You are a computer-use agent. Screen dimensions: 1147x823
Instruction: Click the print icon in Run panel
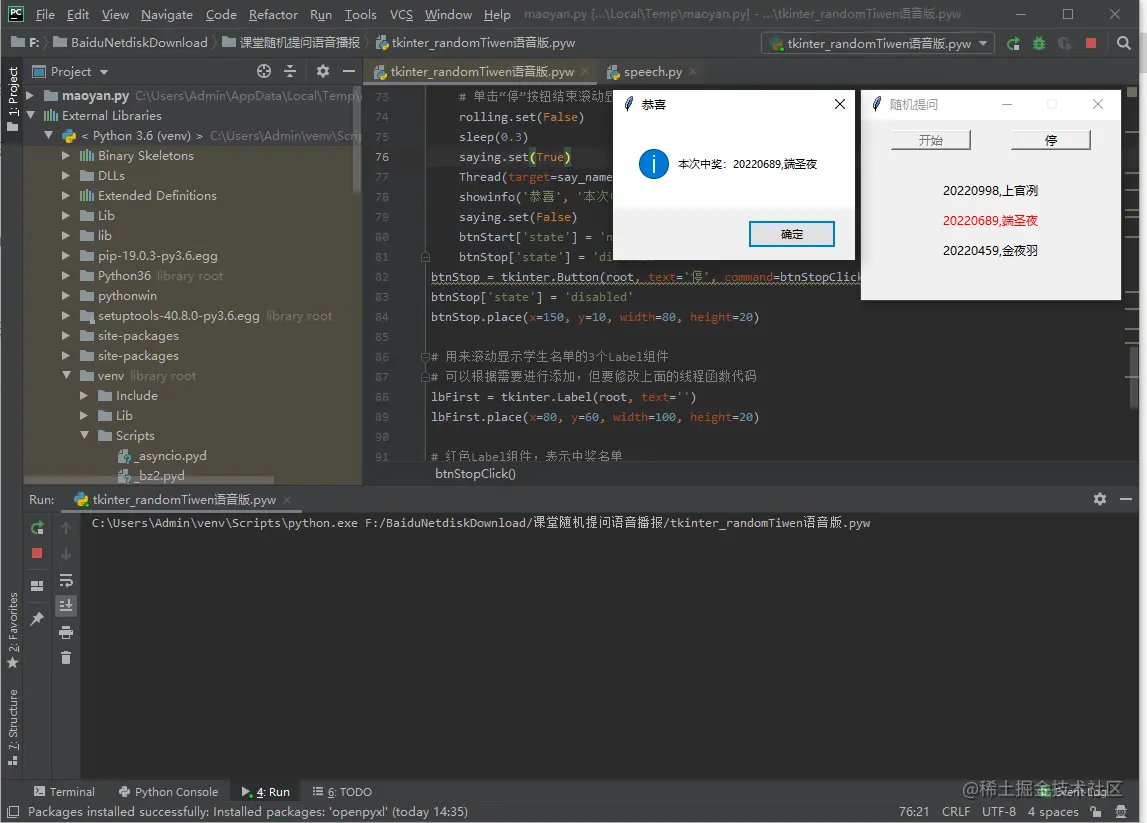pyautogui.click(x=66, y=632)
